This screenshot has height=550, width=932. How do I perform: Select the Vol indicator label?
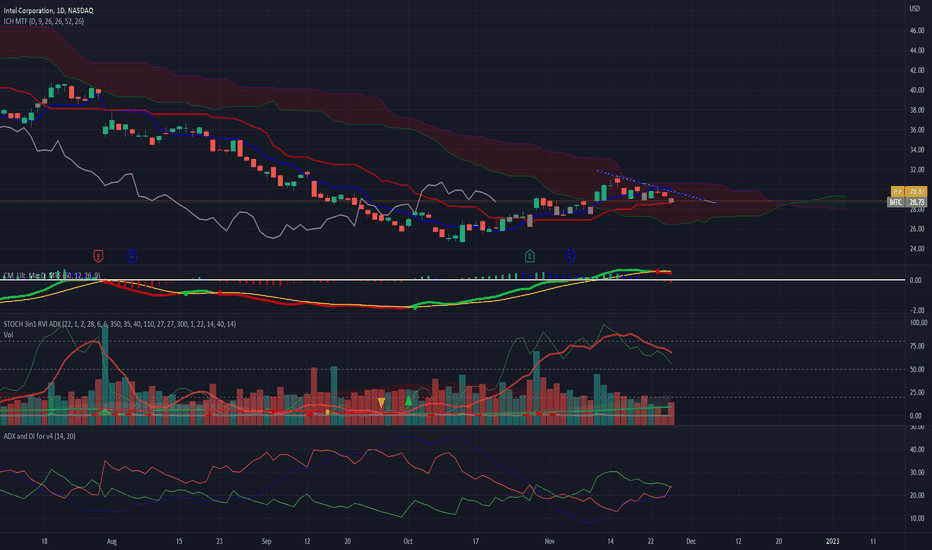coord(8,335)
